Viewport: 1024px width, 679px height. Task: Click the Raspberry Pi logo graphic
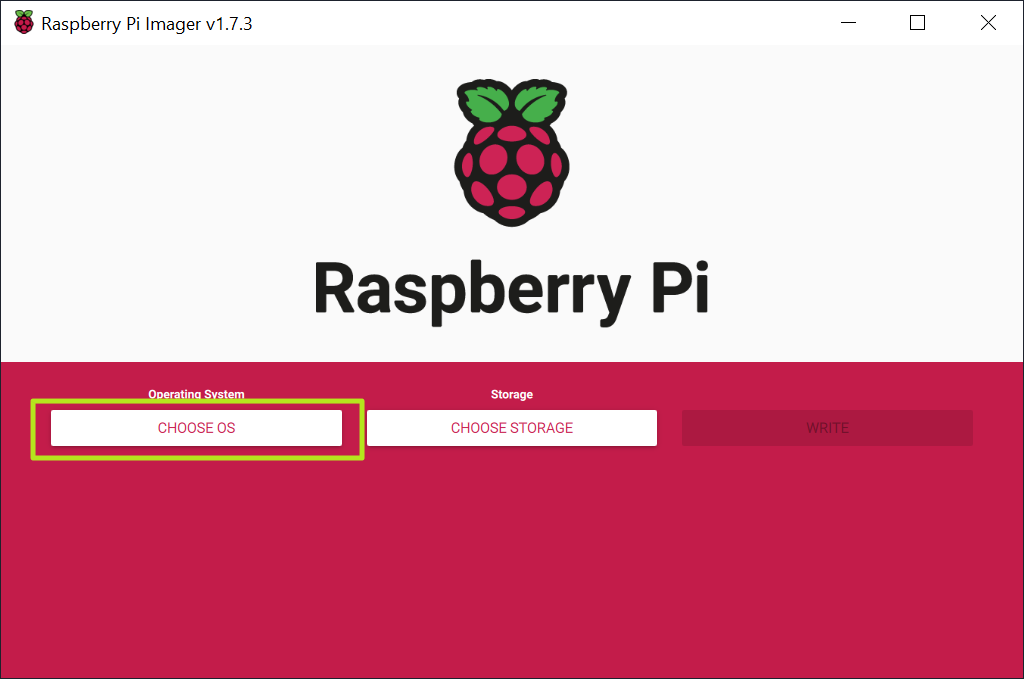click(x=511, y=150)
